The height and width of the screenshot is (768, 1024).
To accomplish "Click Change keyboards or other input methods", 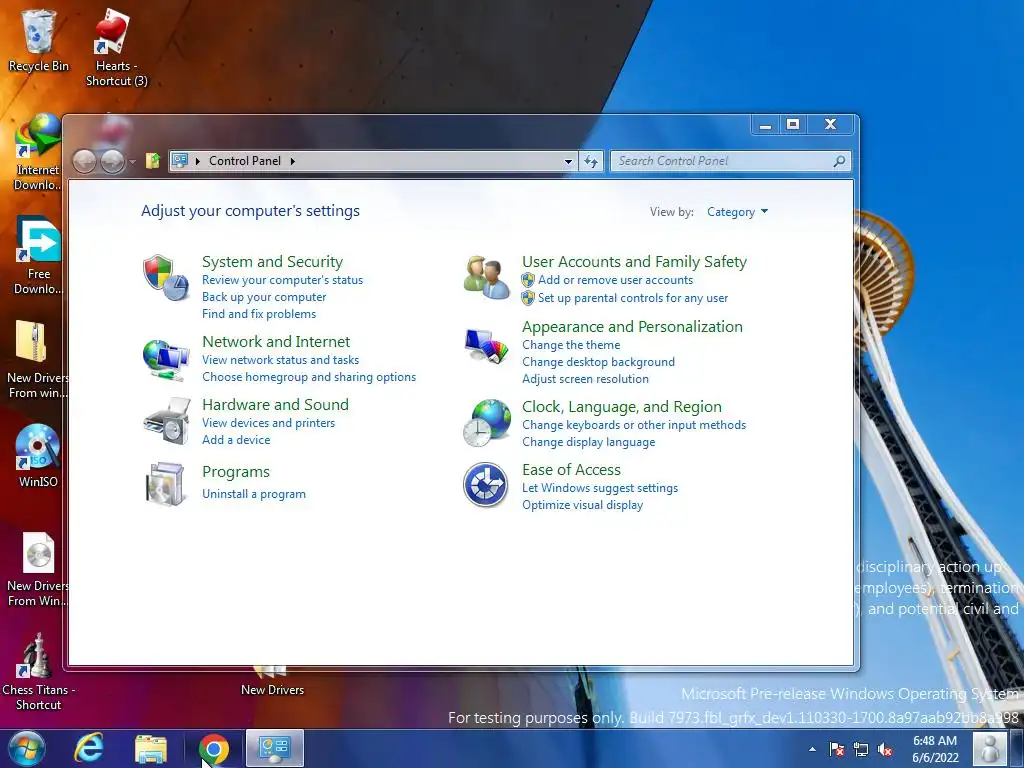I will 634,425.
